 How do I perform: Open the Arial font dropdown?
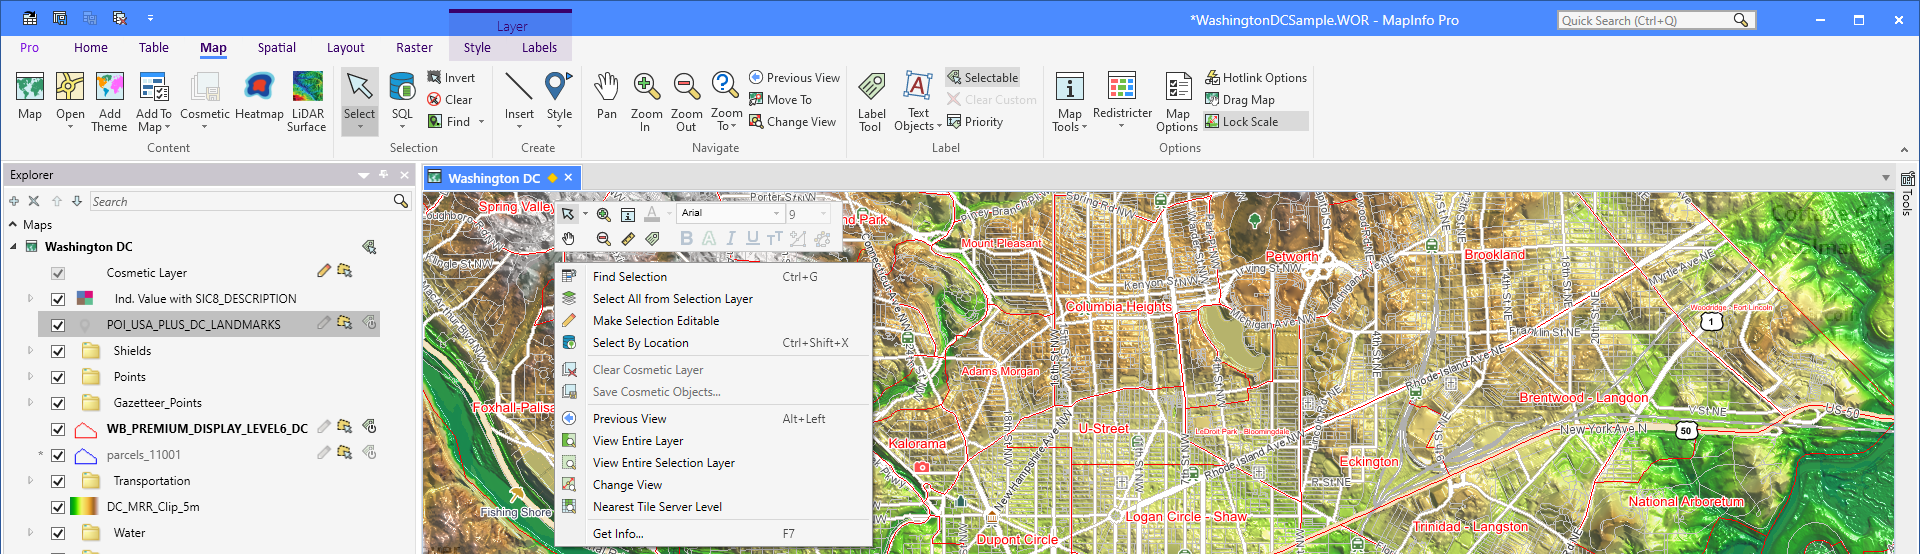776,213
